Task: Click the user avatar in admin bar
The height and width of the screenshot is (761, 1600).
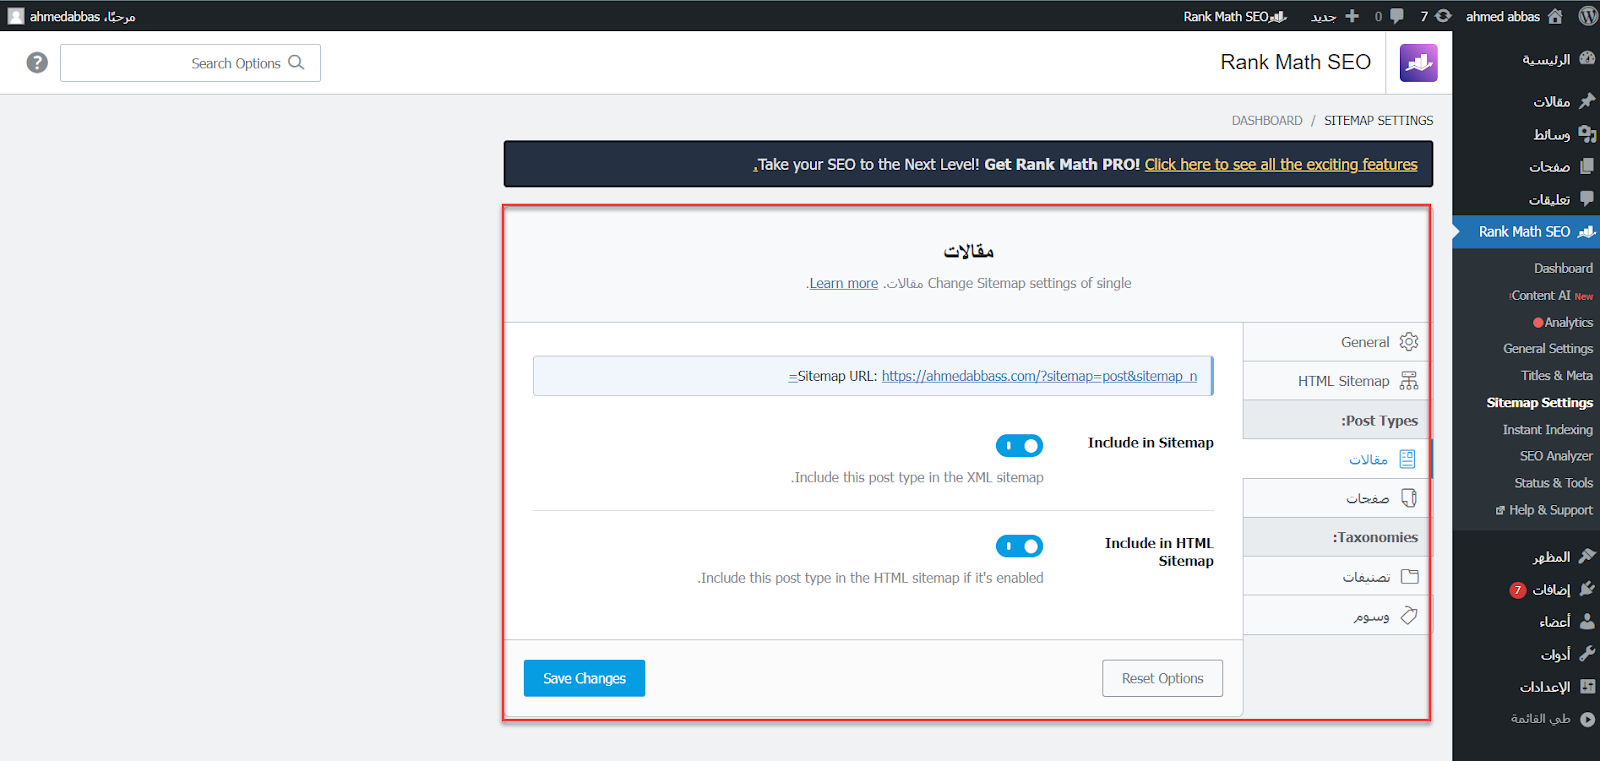Action: (16, 16)
